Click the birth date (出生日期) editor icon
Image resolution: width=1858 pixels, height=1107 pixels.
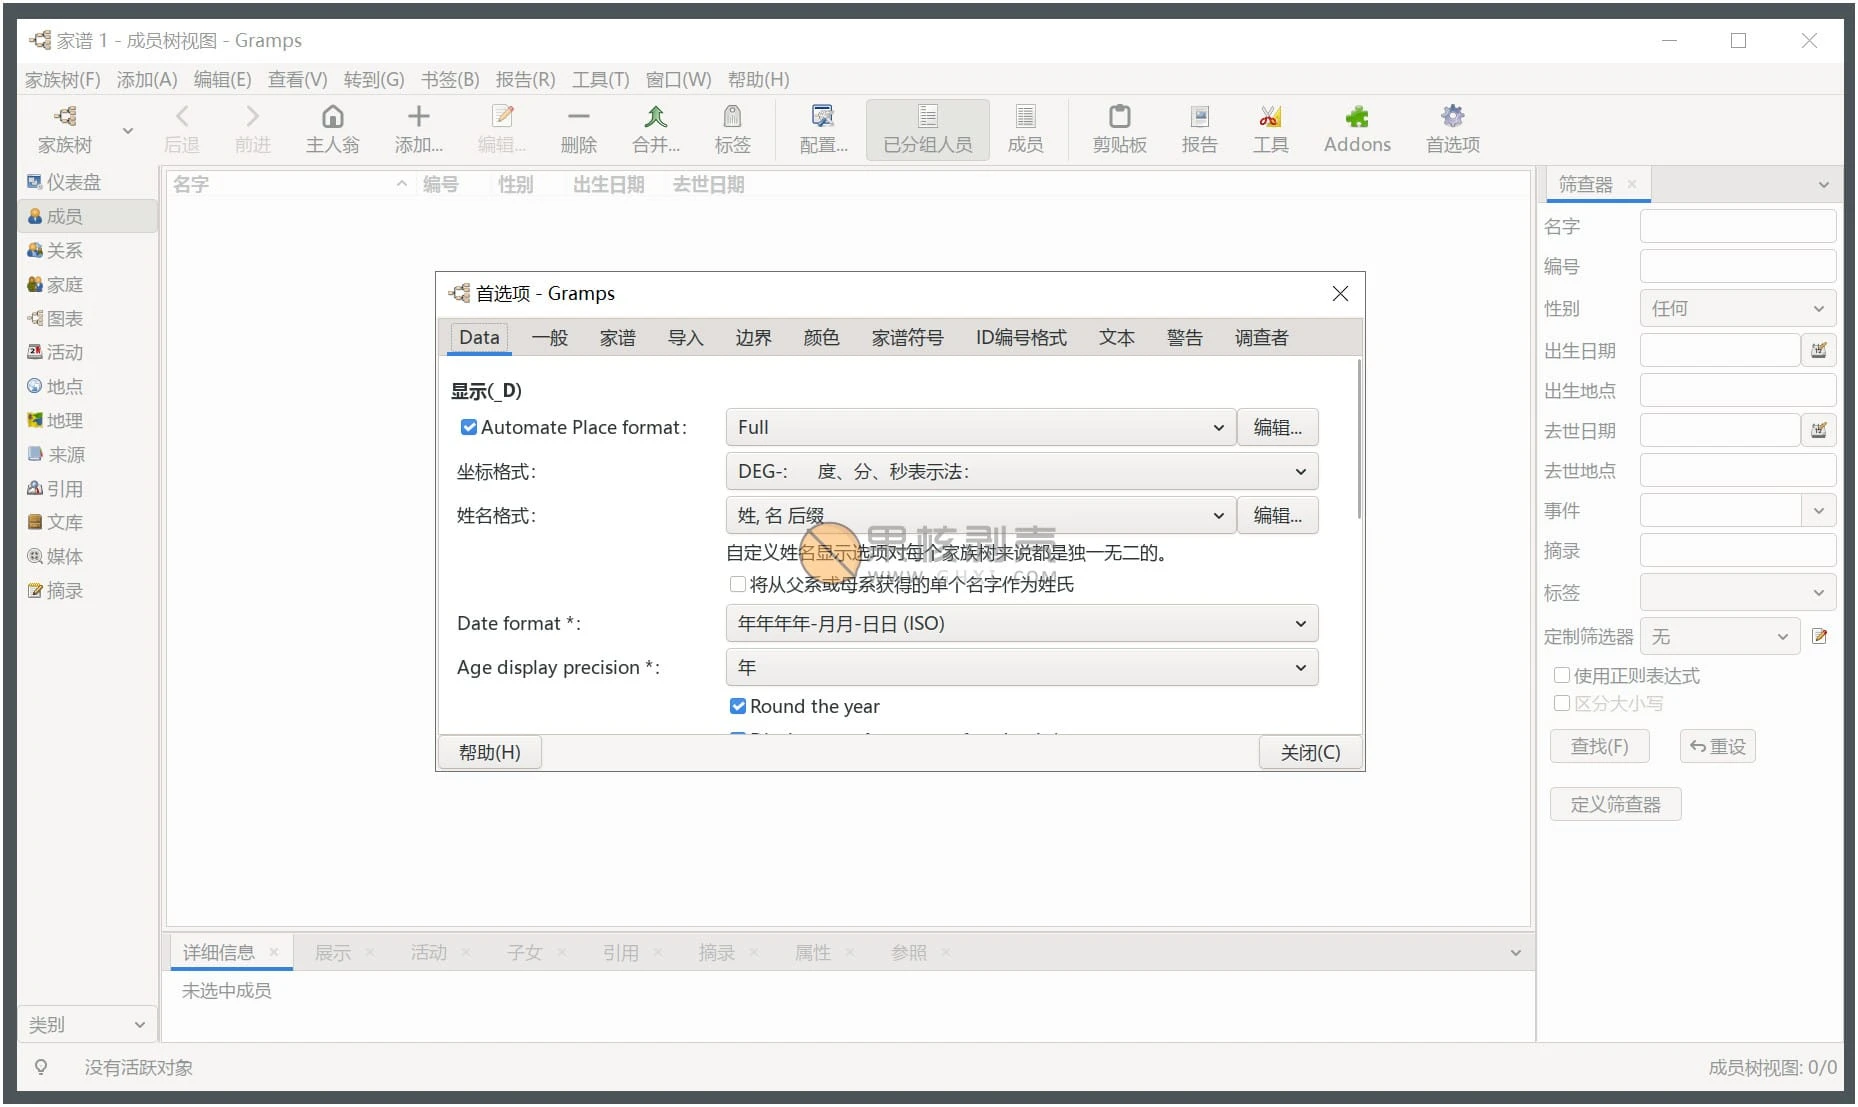1818,350
